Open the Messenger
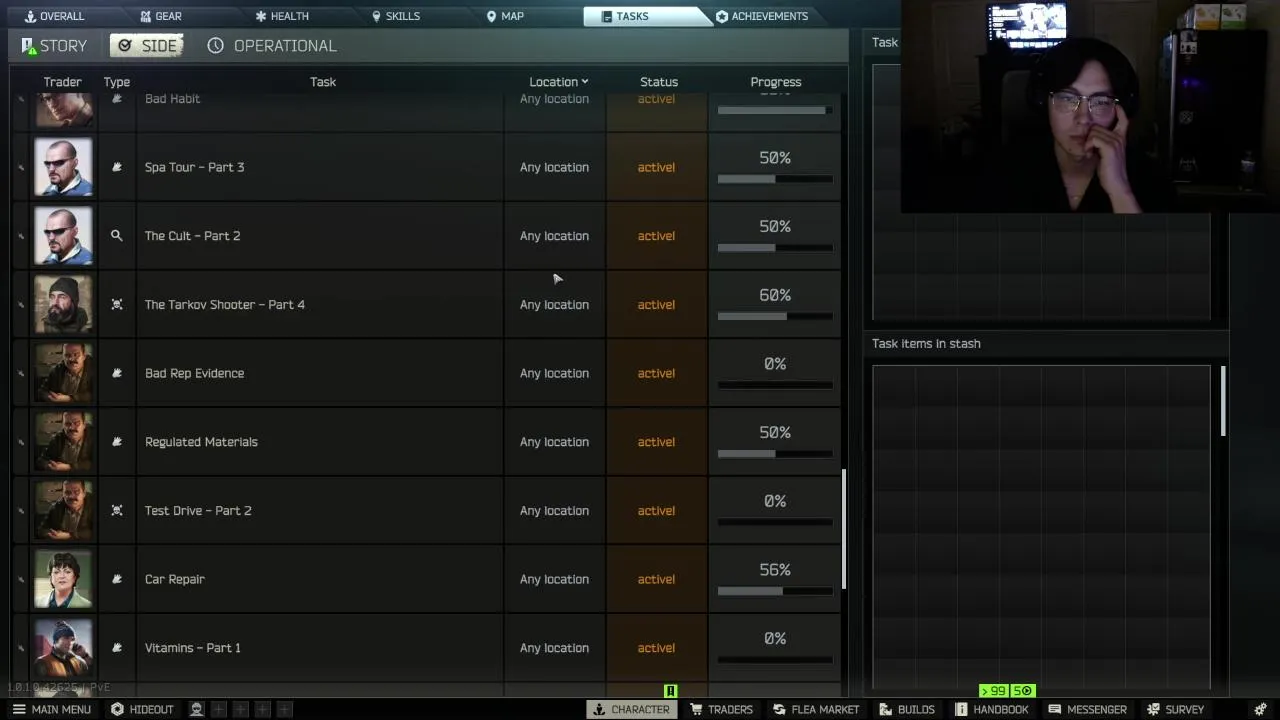This screenshot has height=720, width=1280. [x=1087, y=709]
